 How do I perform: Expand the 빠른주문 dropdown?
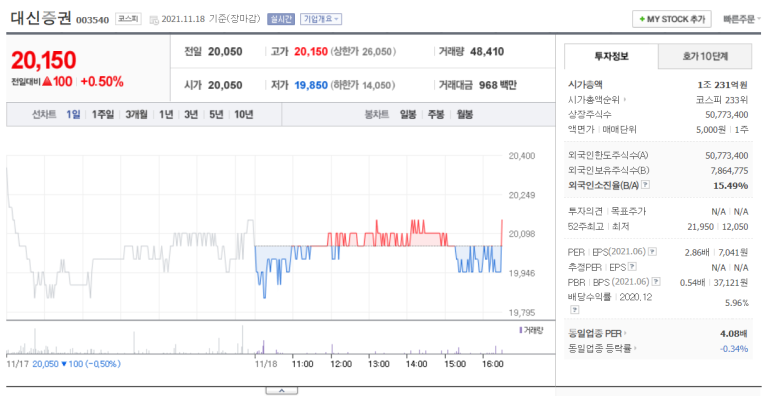coord(742,19)
